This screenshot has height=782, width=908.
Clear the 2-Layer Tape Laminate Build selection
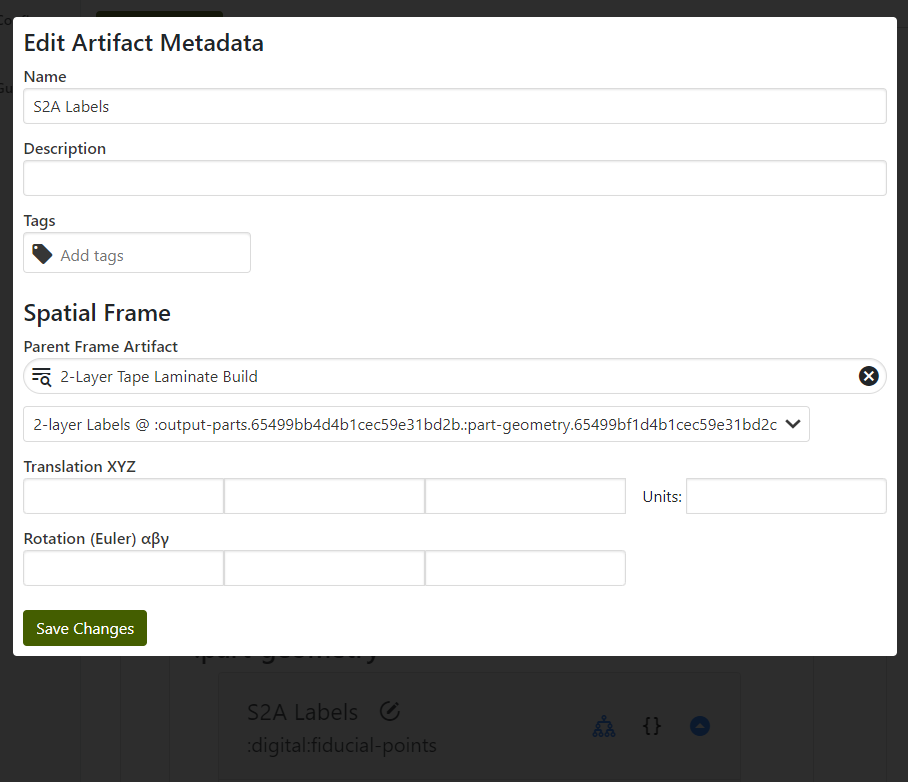click(x=868, y=377)
